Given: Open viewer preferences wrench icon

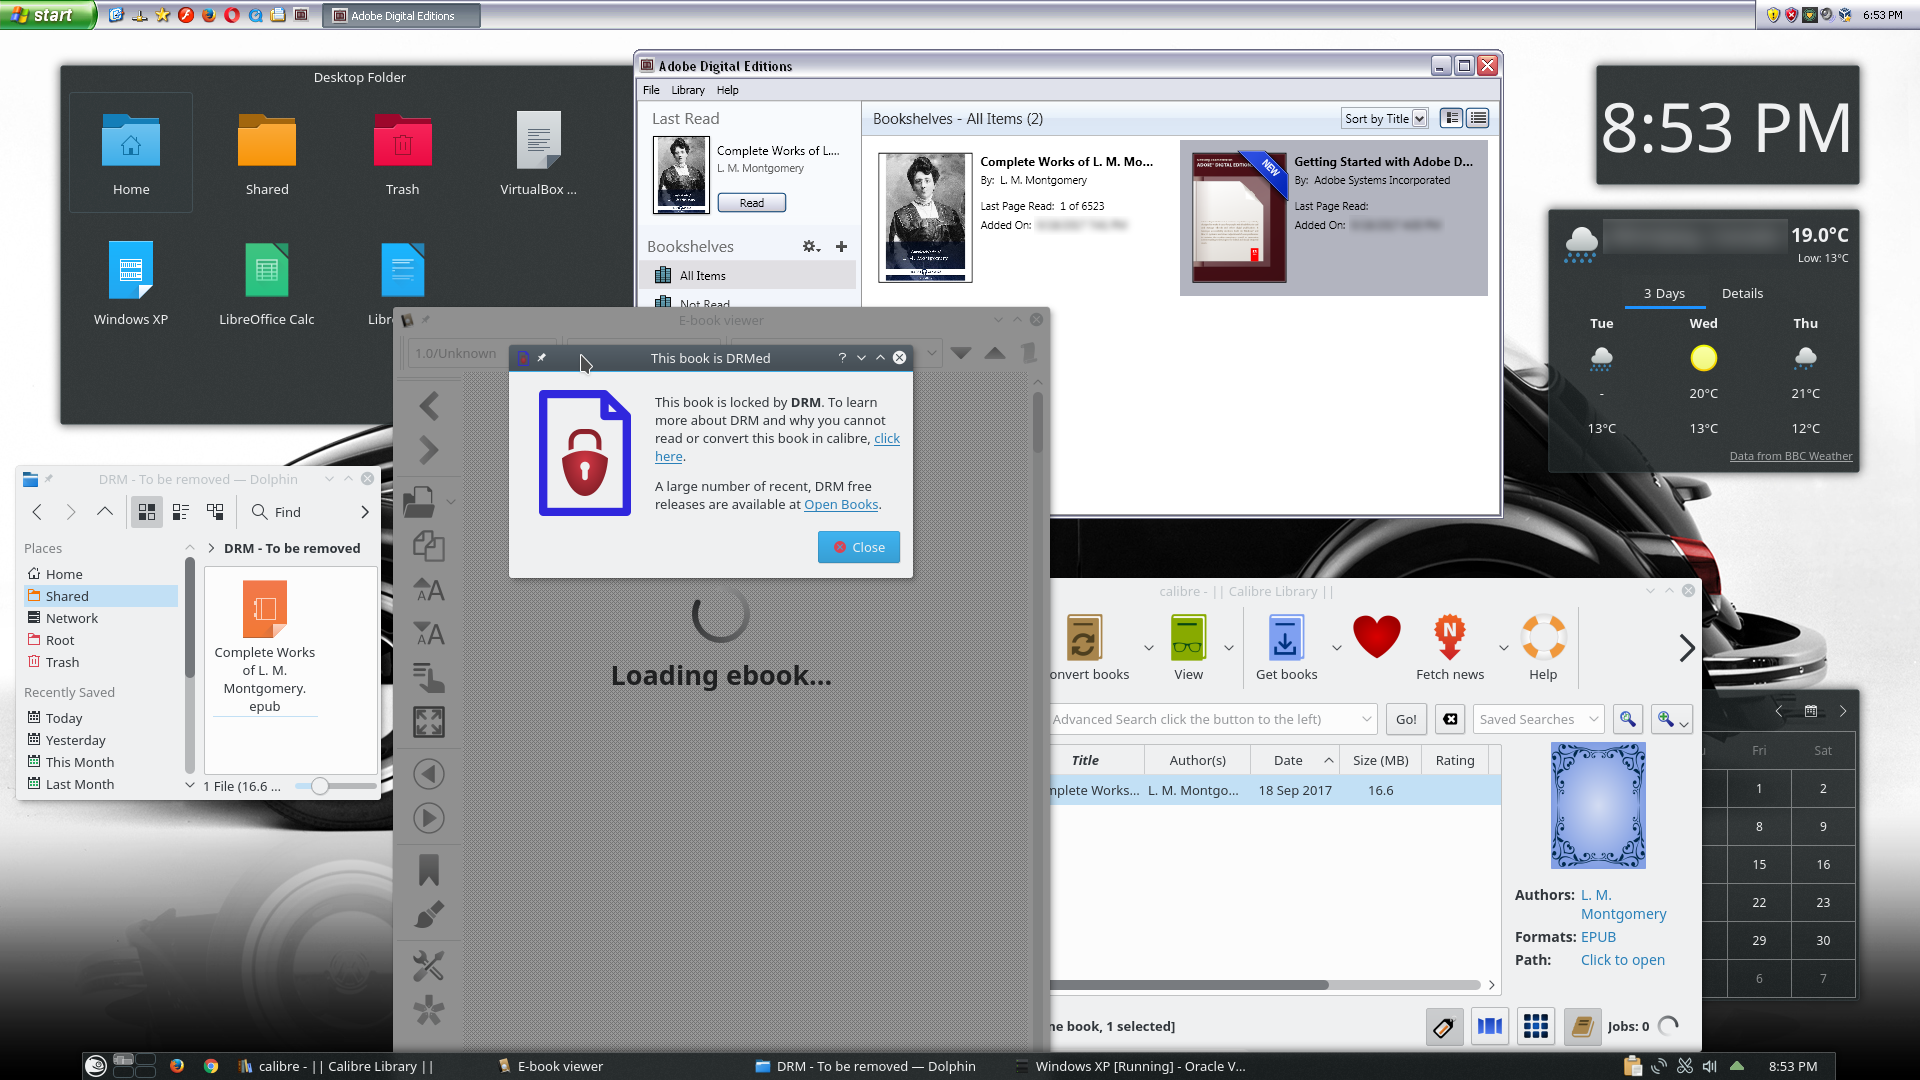Looking at the screenshot, I should (x=429, y=966).
